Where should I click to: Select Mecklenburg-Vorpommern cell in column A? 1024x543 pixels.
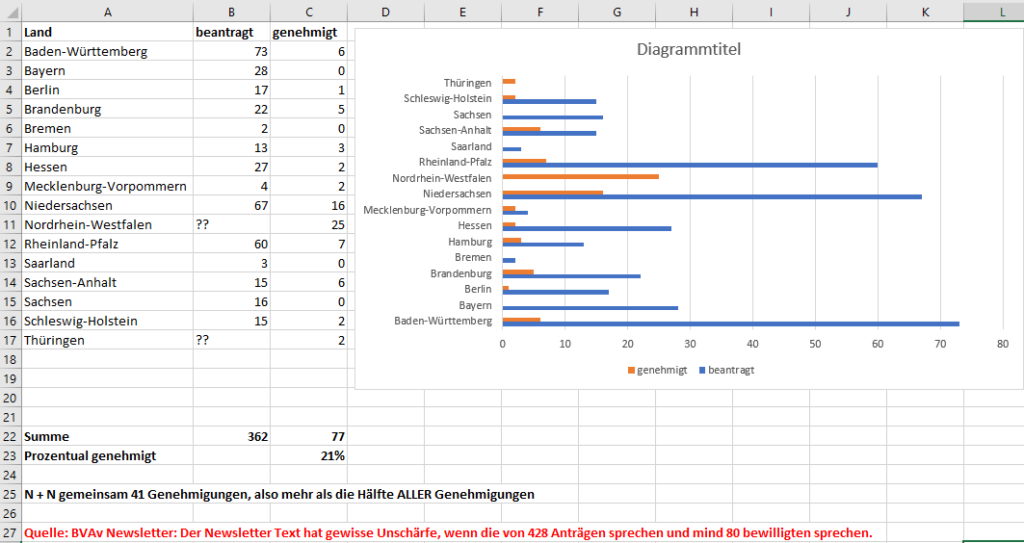[x=107, y=186]
